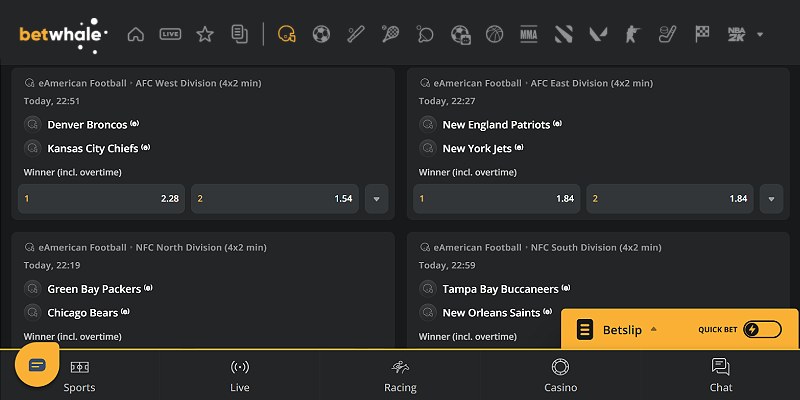Select the NBA 2K icon
This screenshot has width=800, height=400.
click(x=736, y=35)
